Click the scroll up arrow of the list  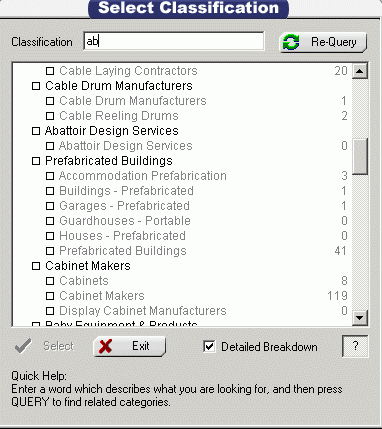pos(360,71)
